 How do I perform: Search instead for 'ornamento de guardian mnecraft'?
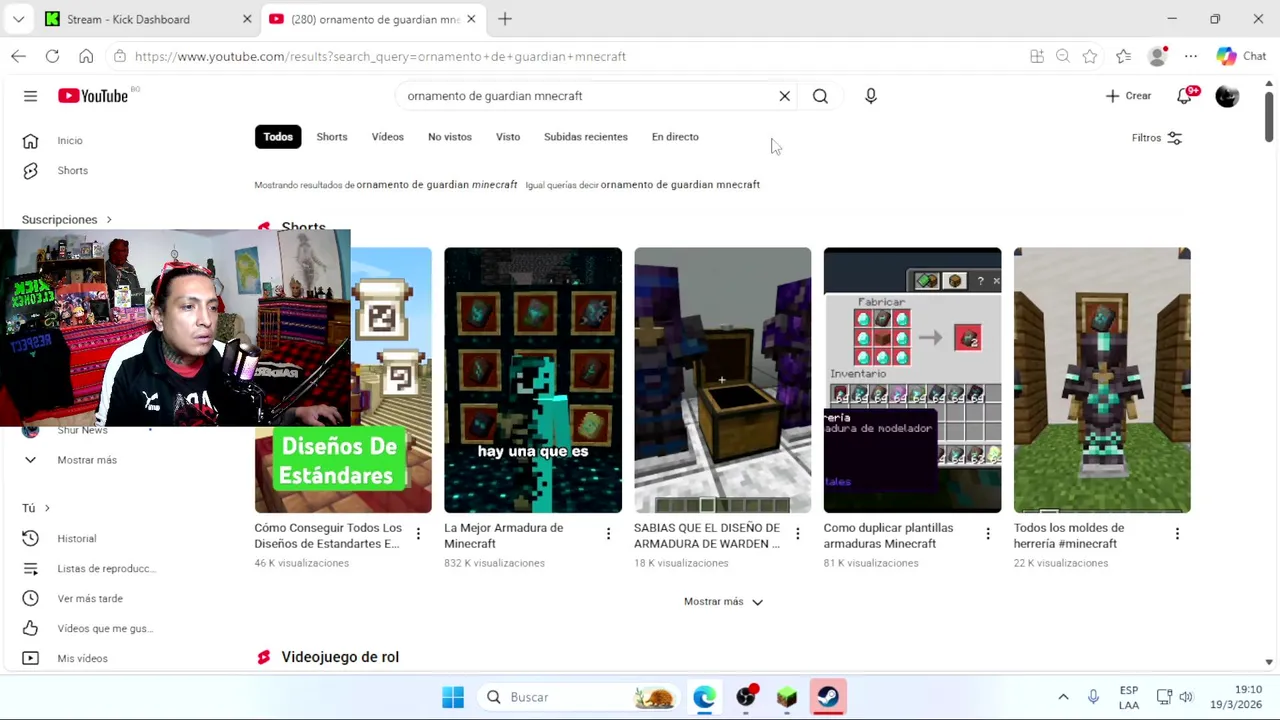pyautogui.click(x=680, y=185)
